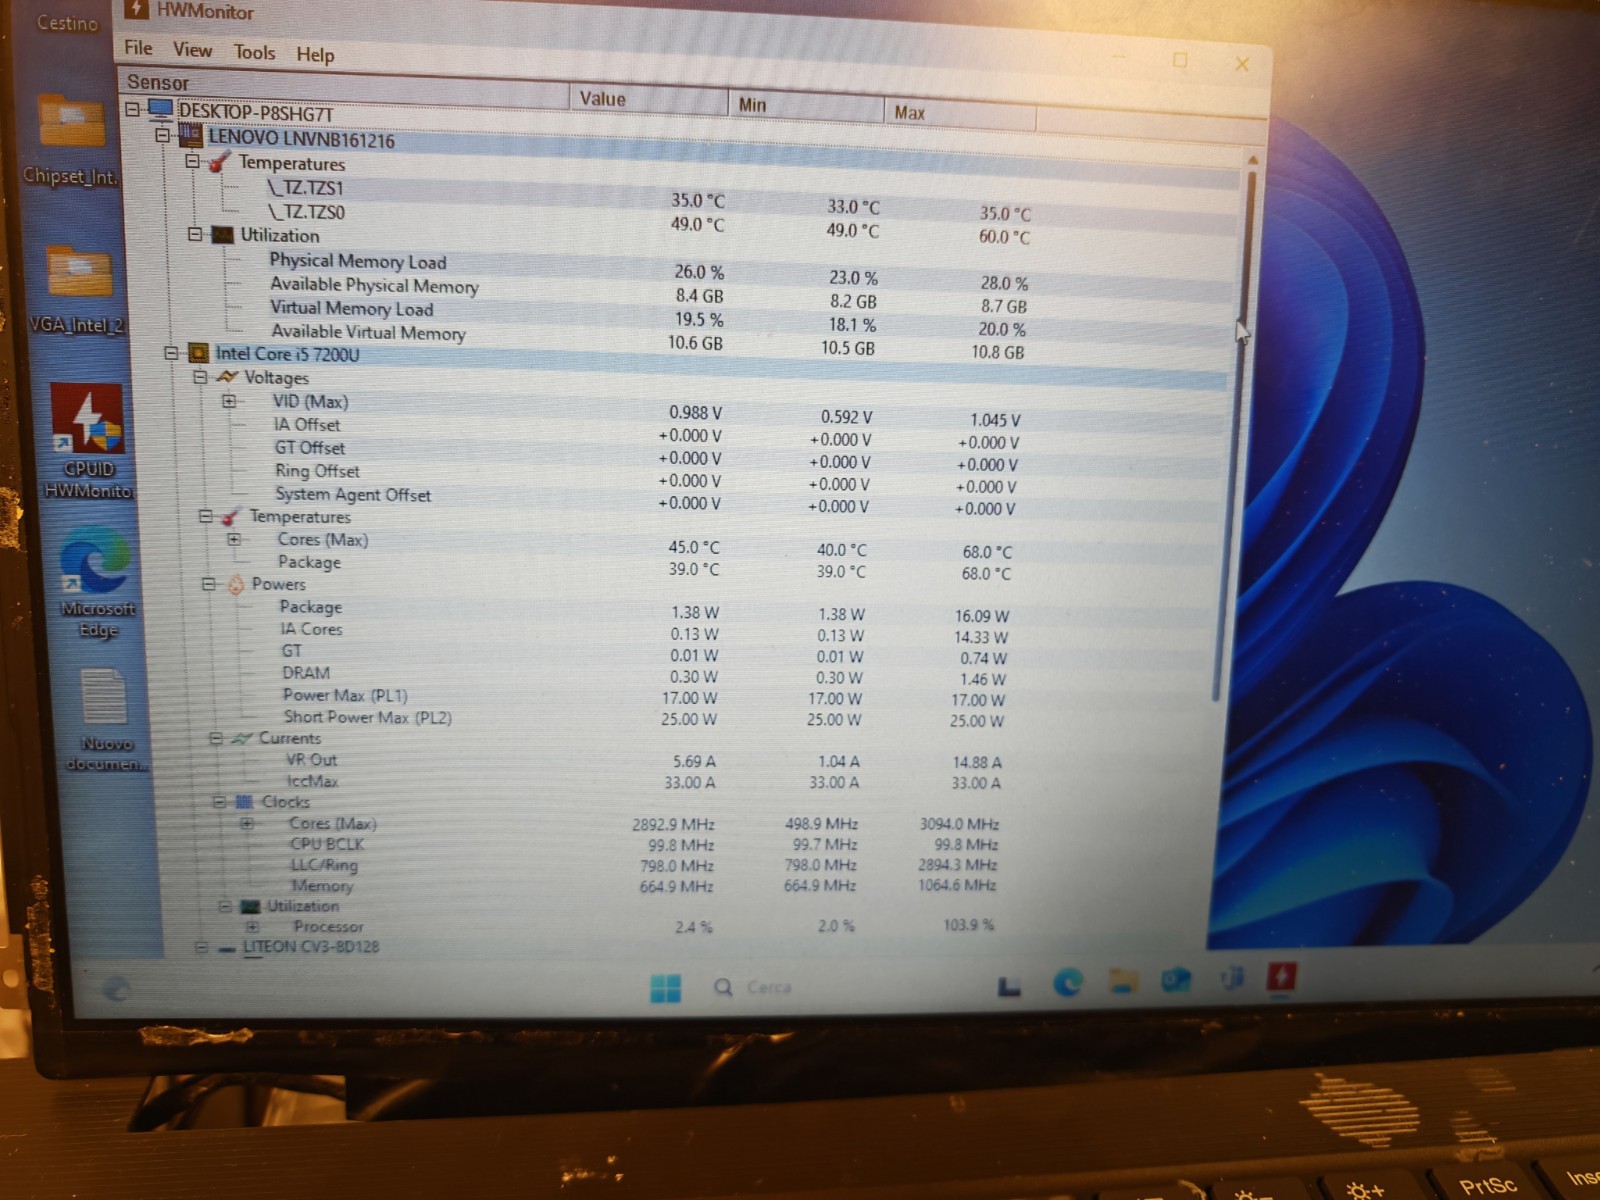Click the Powers flame icon
The image size is (1600, 1200).
[x=236, y=584]
